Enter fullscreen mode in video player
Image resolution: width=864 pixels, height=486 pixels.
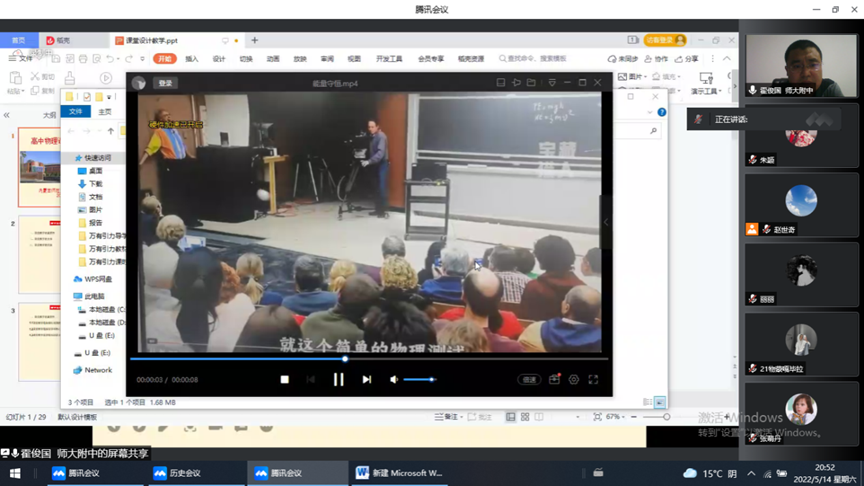593,380
